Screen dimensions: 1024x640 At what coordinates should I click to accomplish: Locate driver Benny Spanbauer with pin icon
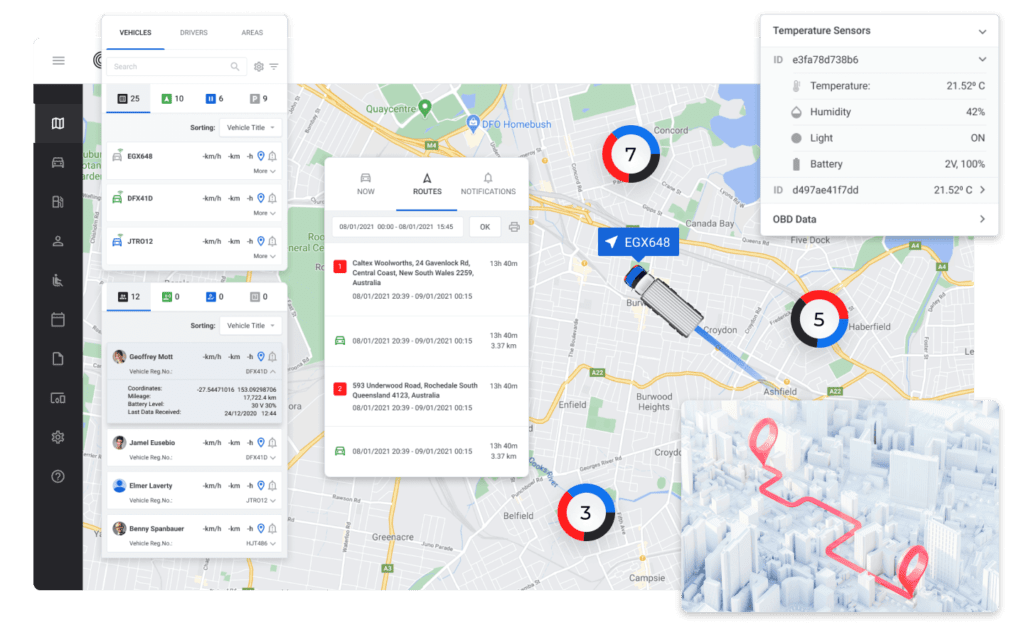pyautogui.click(x=261, y=528)
